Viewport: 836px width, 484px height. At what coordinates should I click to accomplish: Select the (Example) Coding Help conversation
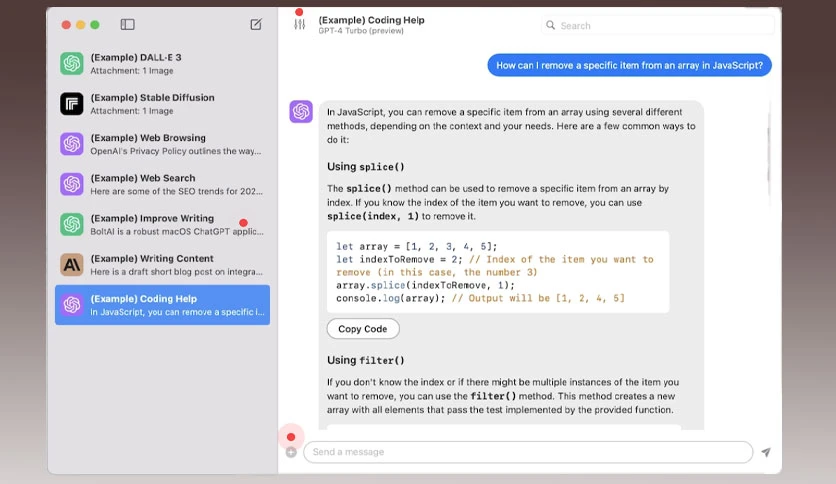pyautogui.click(x=163, y=305)
